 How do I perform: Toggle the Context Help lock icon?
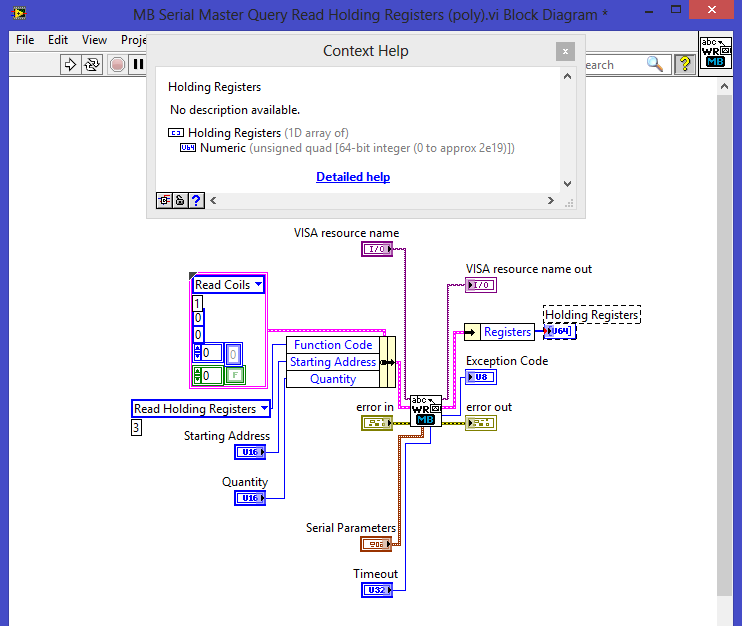[x=180, y=200]
